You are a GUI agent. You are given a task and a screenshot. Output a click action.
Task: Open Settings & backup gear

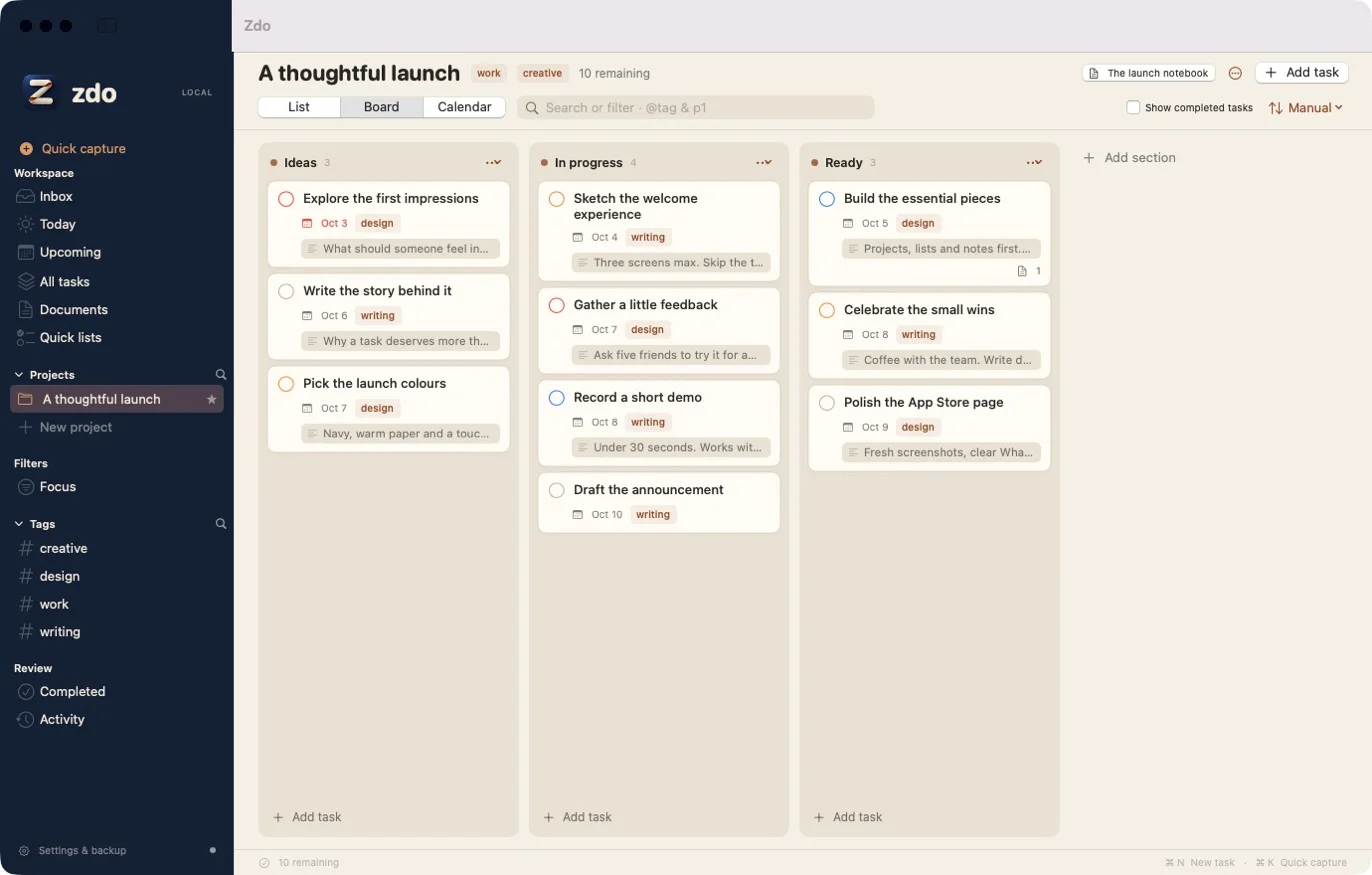pyautogui.click(x=25, y=851)
